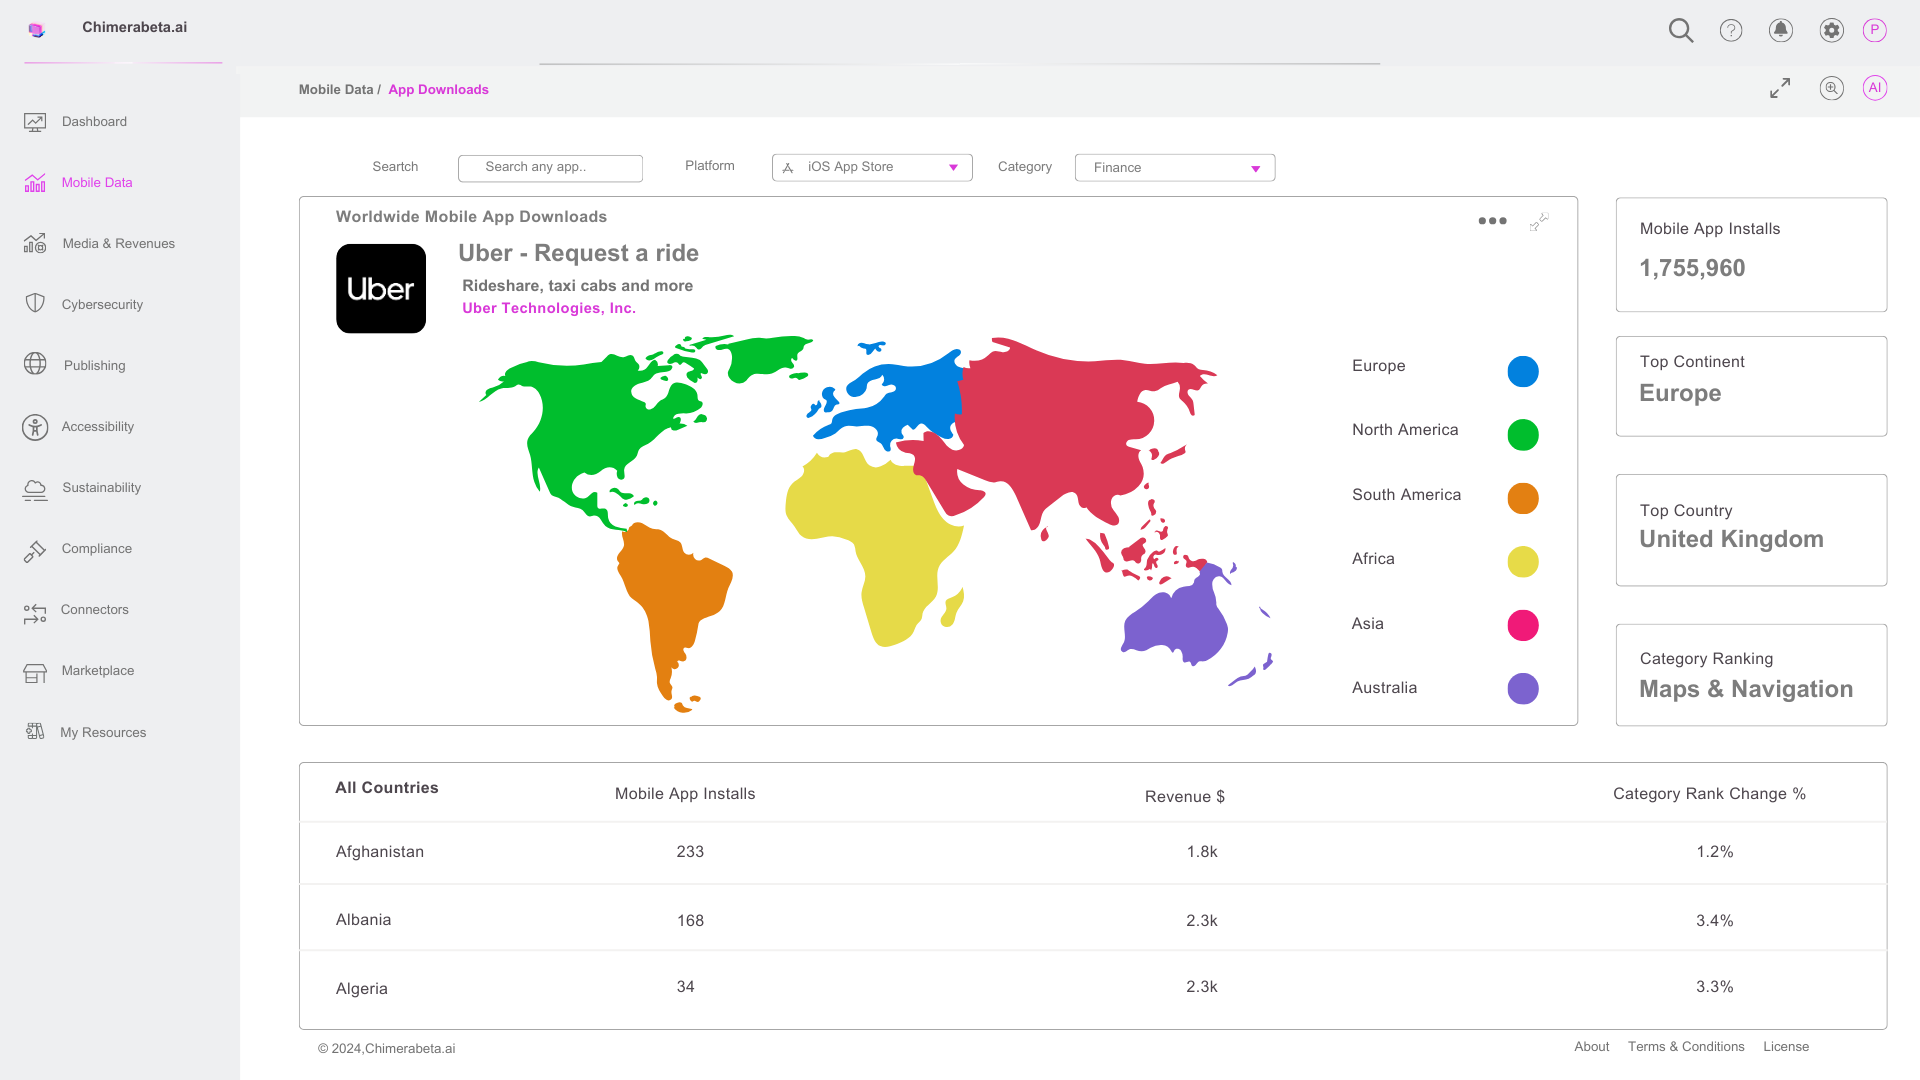This screenshot has width=1920, height=1080.
Task: Click the Afghanistan row name
Action: 380,852
